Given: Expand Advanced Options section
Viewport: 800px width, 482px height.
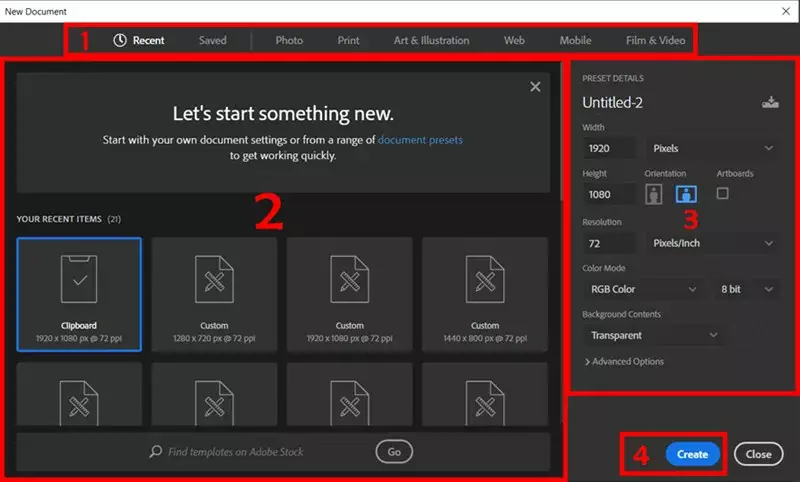Looking at the screenshot, I should pyautogui.click(x=624, y=361).
